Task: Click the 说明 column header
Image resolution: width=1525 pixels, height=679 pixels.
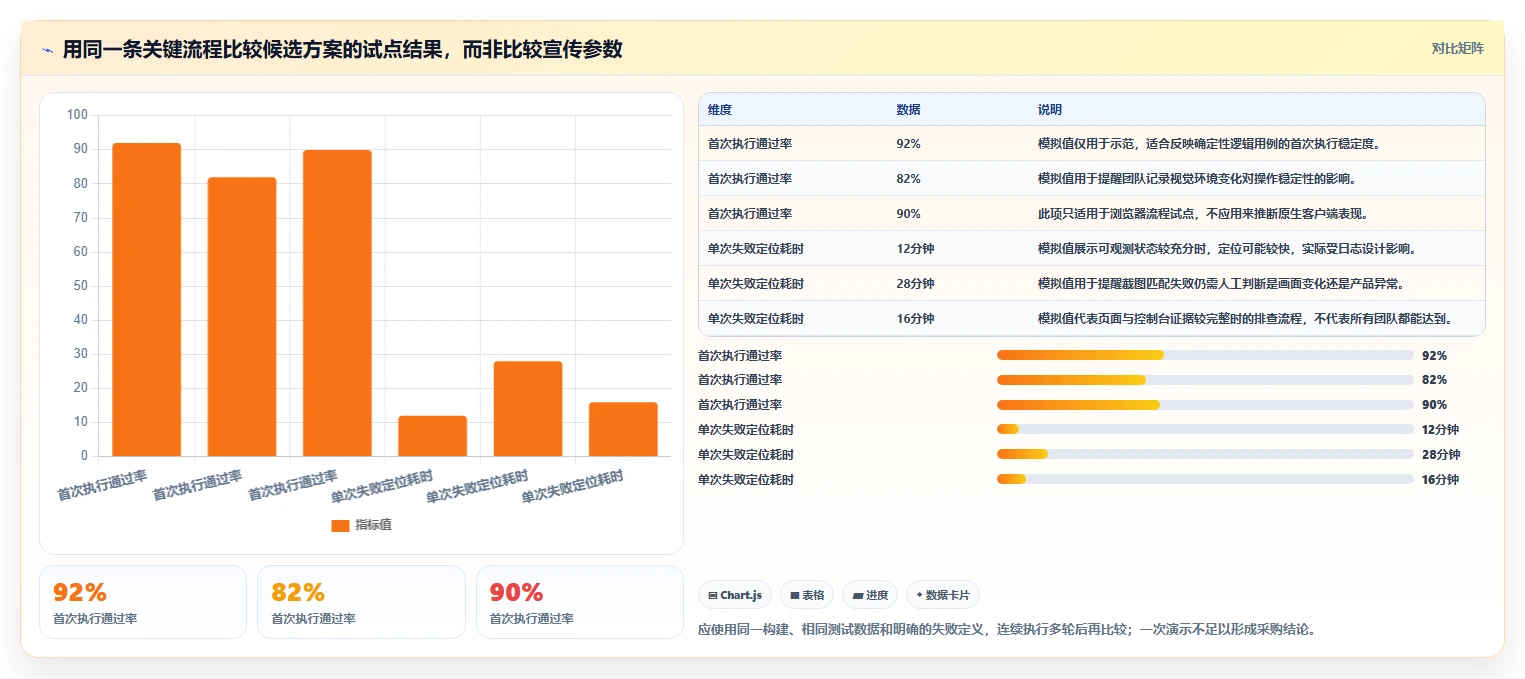Action: pyautogui.click(x=1050, y=110)
